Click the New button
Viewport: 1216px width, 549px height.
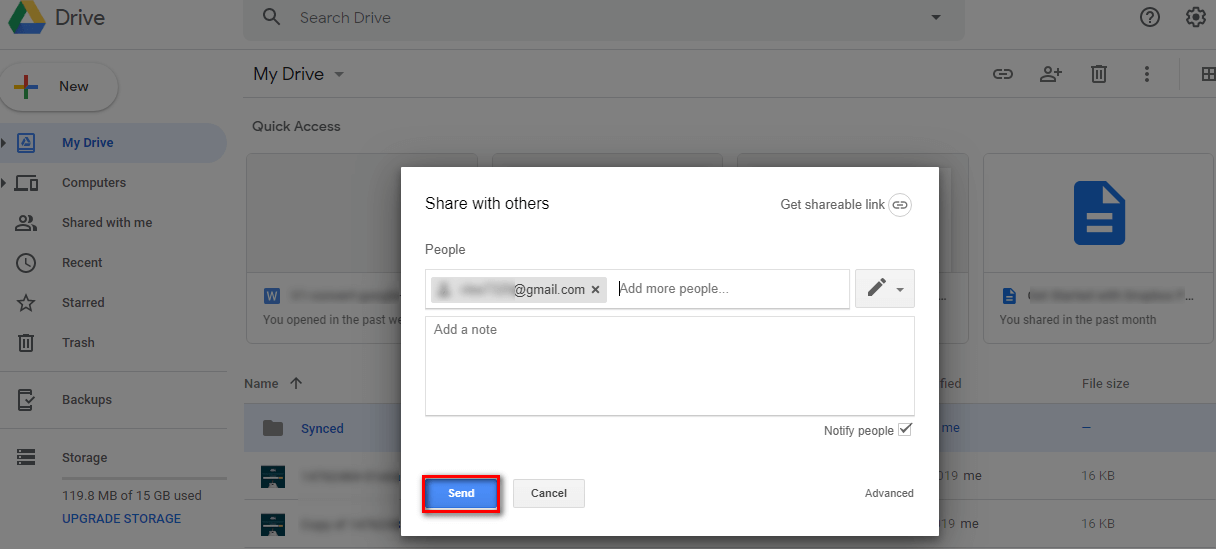coord(59,86)
